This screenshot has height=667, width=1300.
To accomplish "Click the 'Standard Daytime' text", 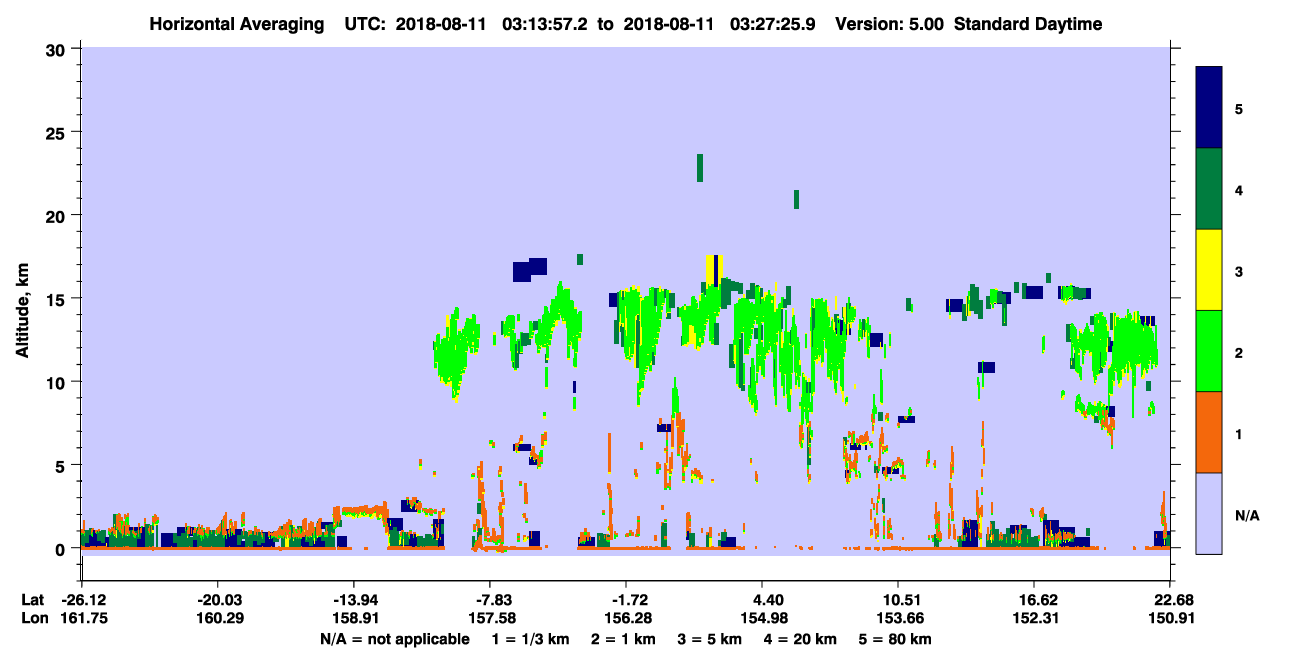I will pyautogui.click(x=1027, y=24).
